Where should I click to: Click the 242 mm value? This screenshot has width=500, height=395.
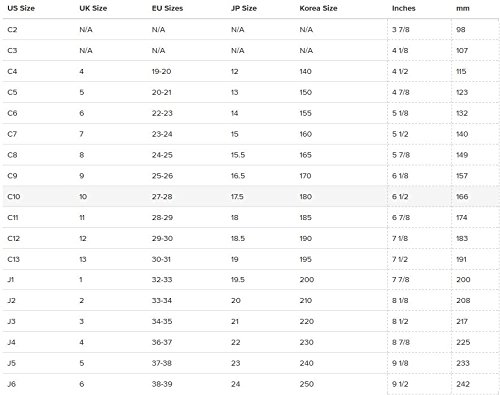tap(463, 384)
